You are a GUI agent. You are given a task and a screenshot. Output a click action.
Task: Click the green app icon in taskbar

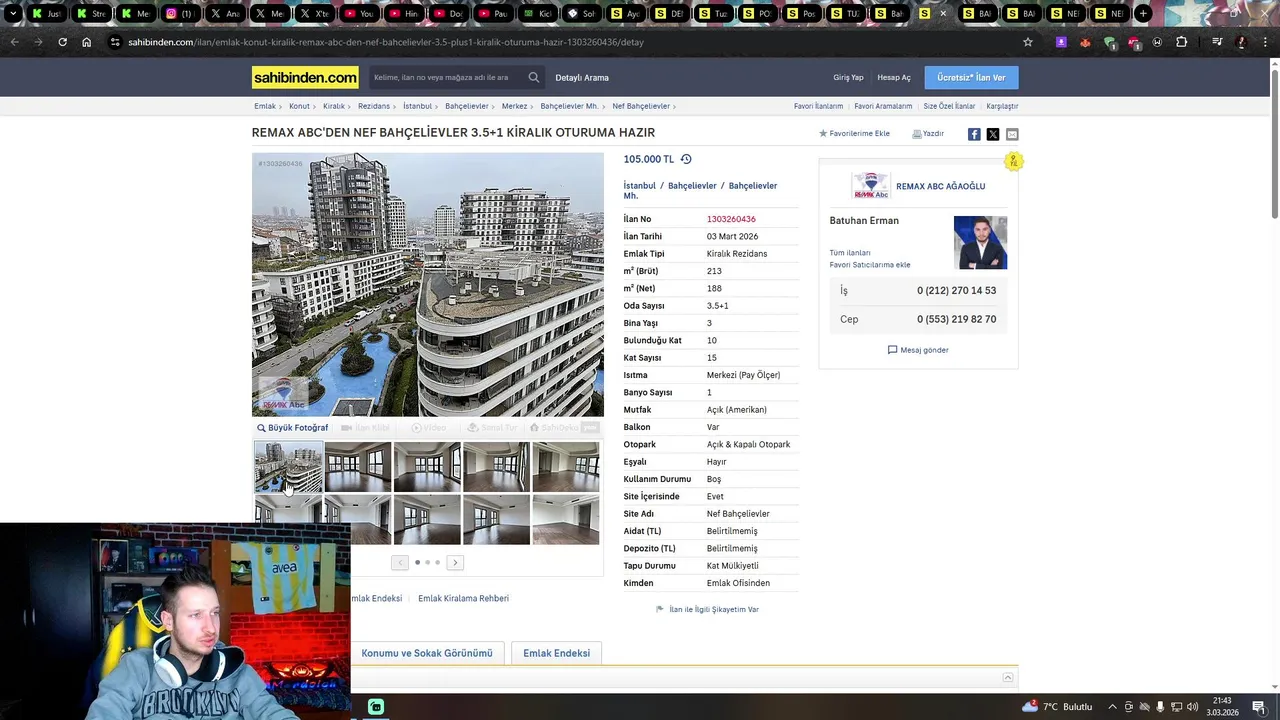[x=376, y=707]
